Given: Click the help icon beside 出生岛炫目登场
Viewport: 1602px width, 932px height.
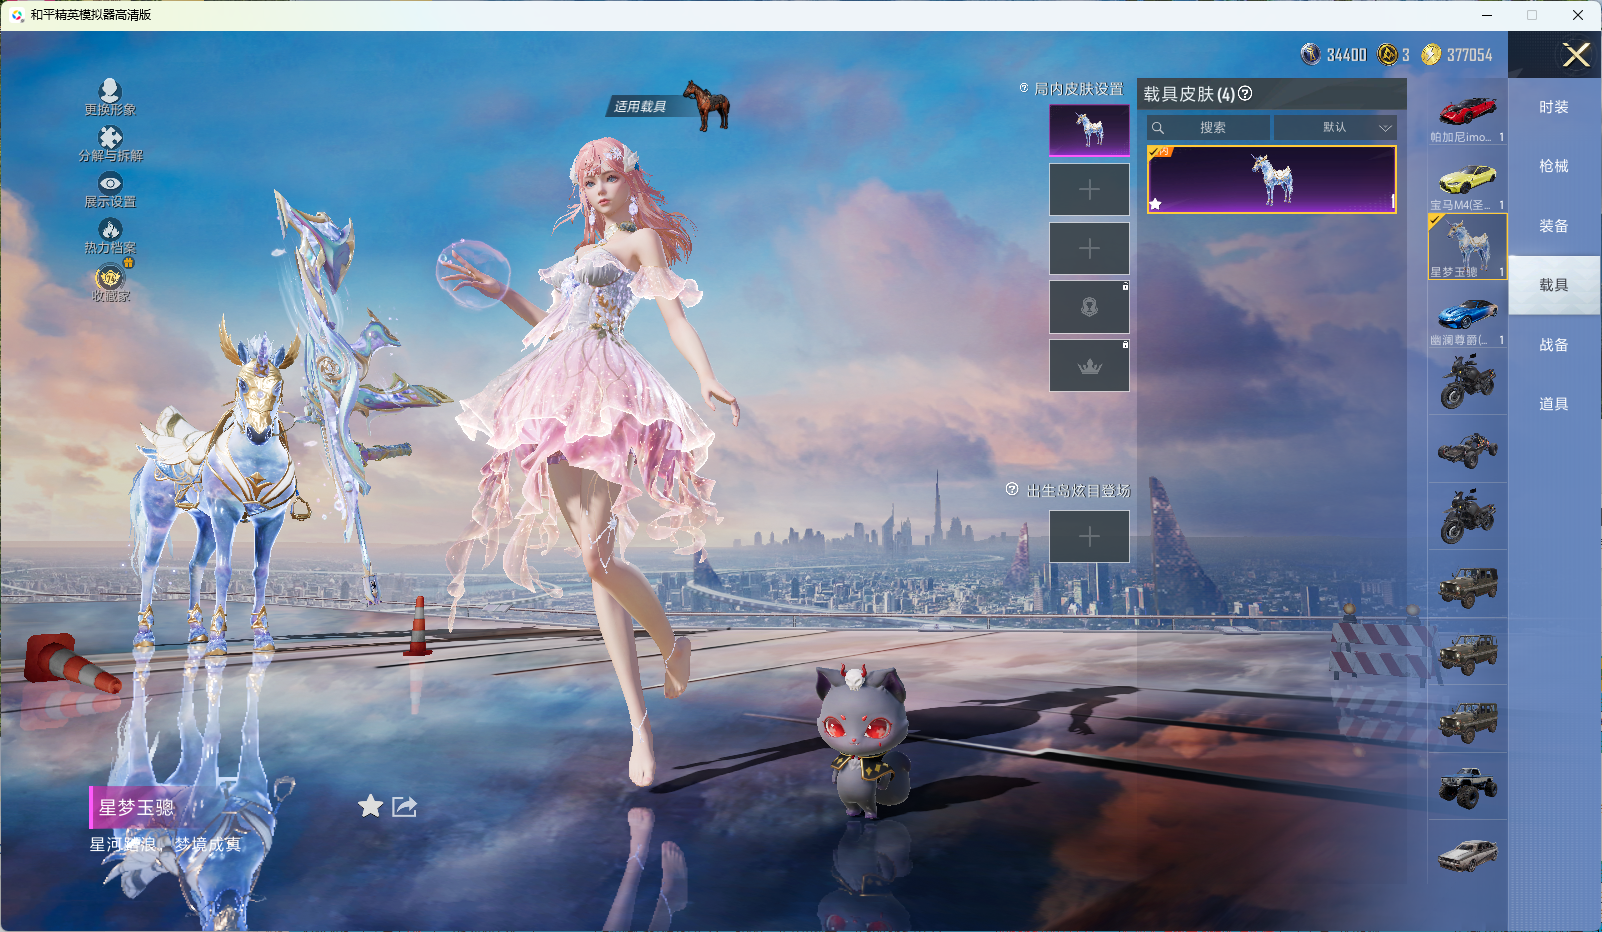Looking at the screenshot, I should click(1012, 490).
